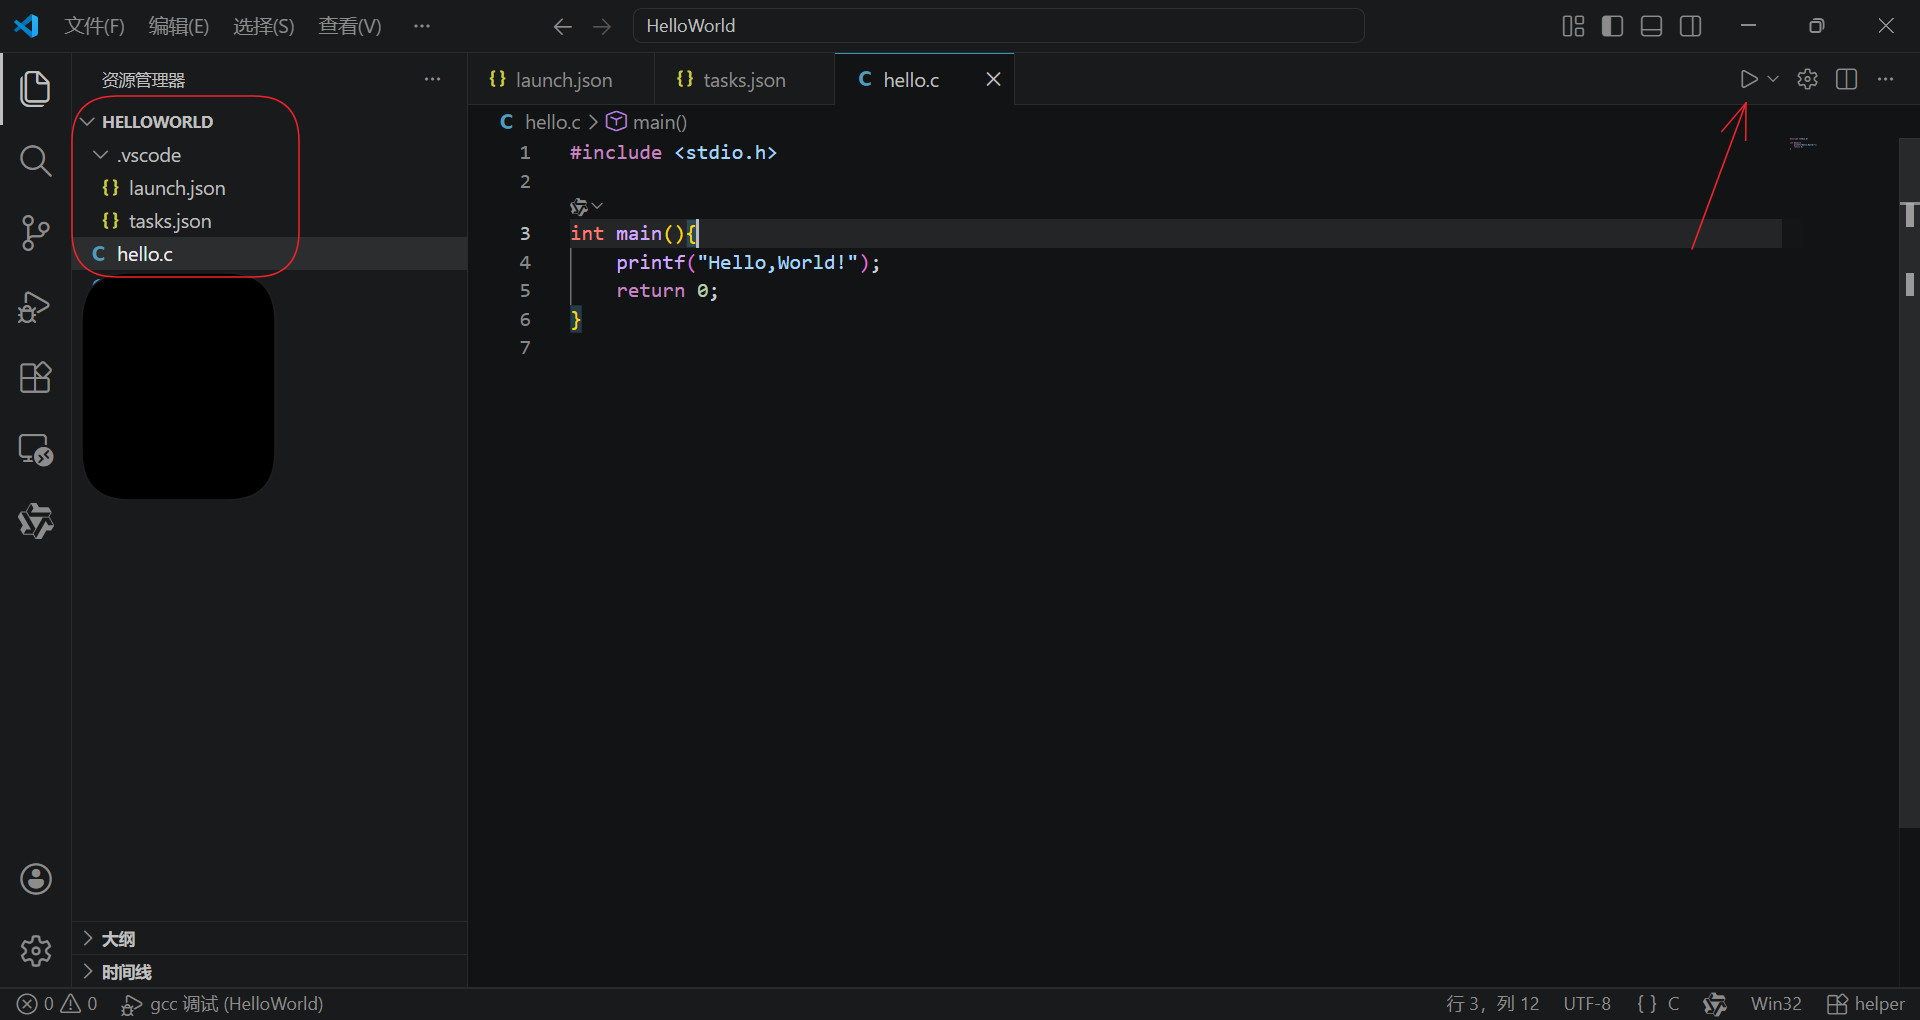The width and height of the screenshot is (1920, 1020).
Task: Open Remote Explorer view
Action: coord(35,450)
